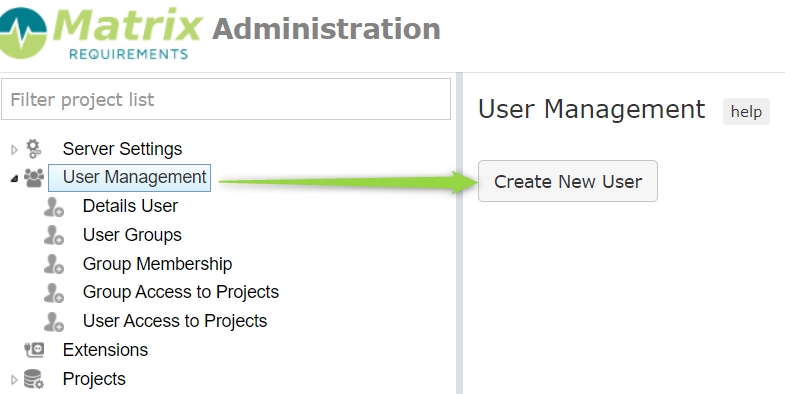The width and height of the screenshot is (785, 394).
Task: Click the User Management people icon
Action: point(34,178)
